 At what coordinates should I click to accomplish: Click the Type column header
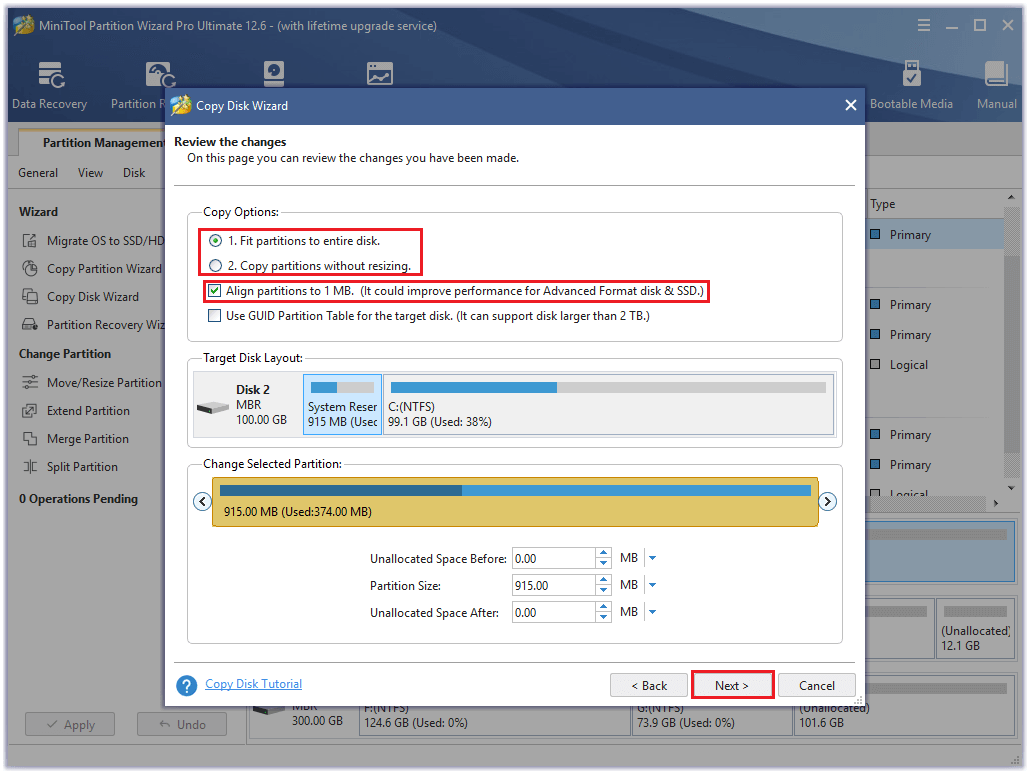(882, 204)
